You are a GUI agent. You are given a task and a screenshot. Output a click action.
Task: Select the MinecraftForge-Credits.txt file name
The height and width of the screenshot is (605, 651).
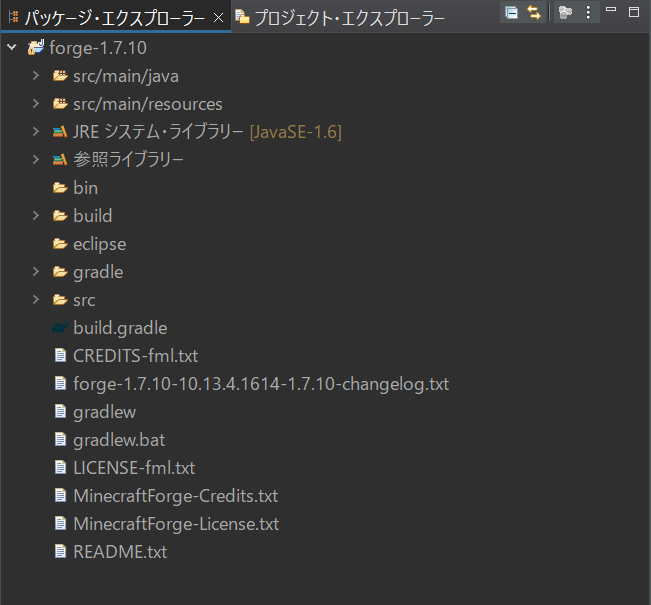point(176,496)
